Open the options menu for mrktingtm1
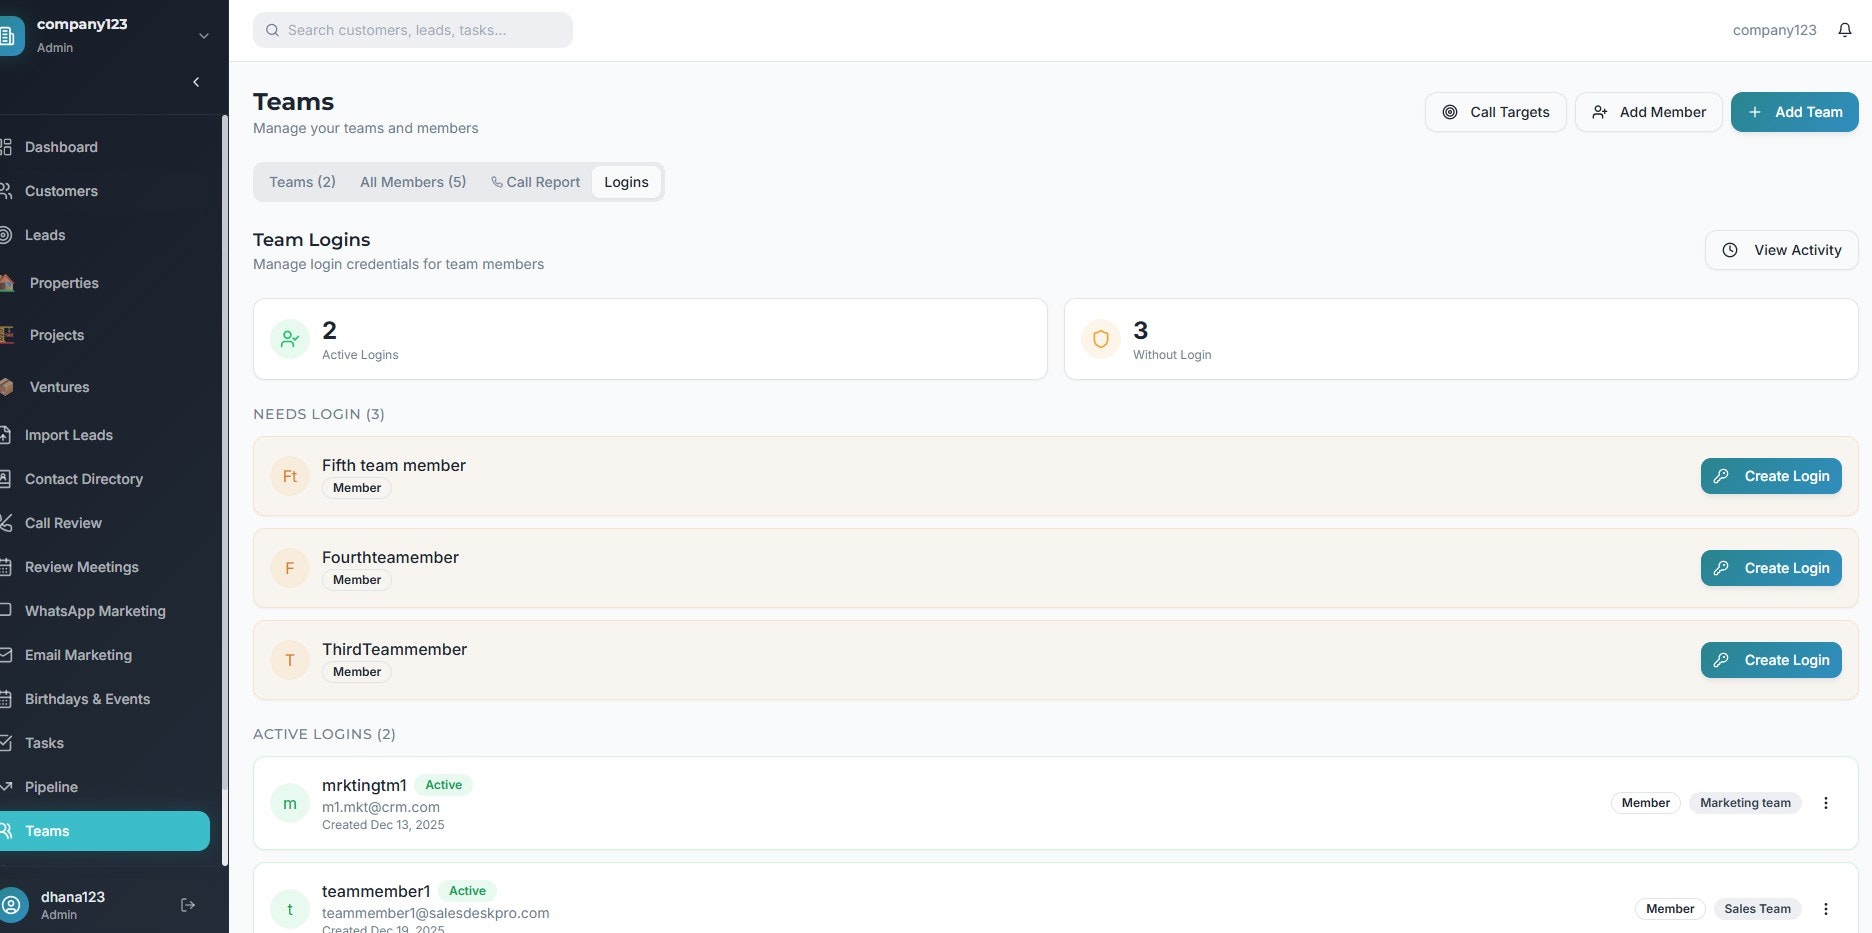This screenshot has width=1872, height=933. pyautogui.click(x=1825, y=803)
